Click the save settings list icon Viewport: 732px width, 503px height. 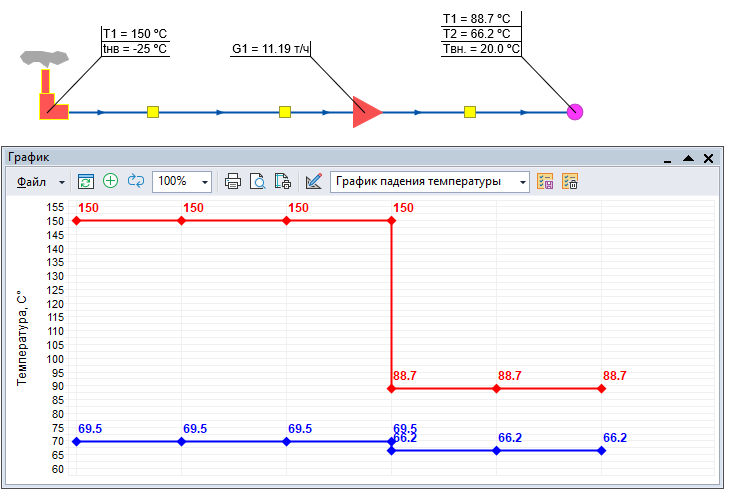click(546, 181)
